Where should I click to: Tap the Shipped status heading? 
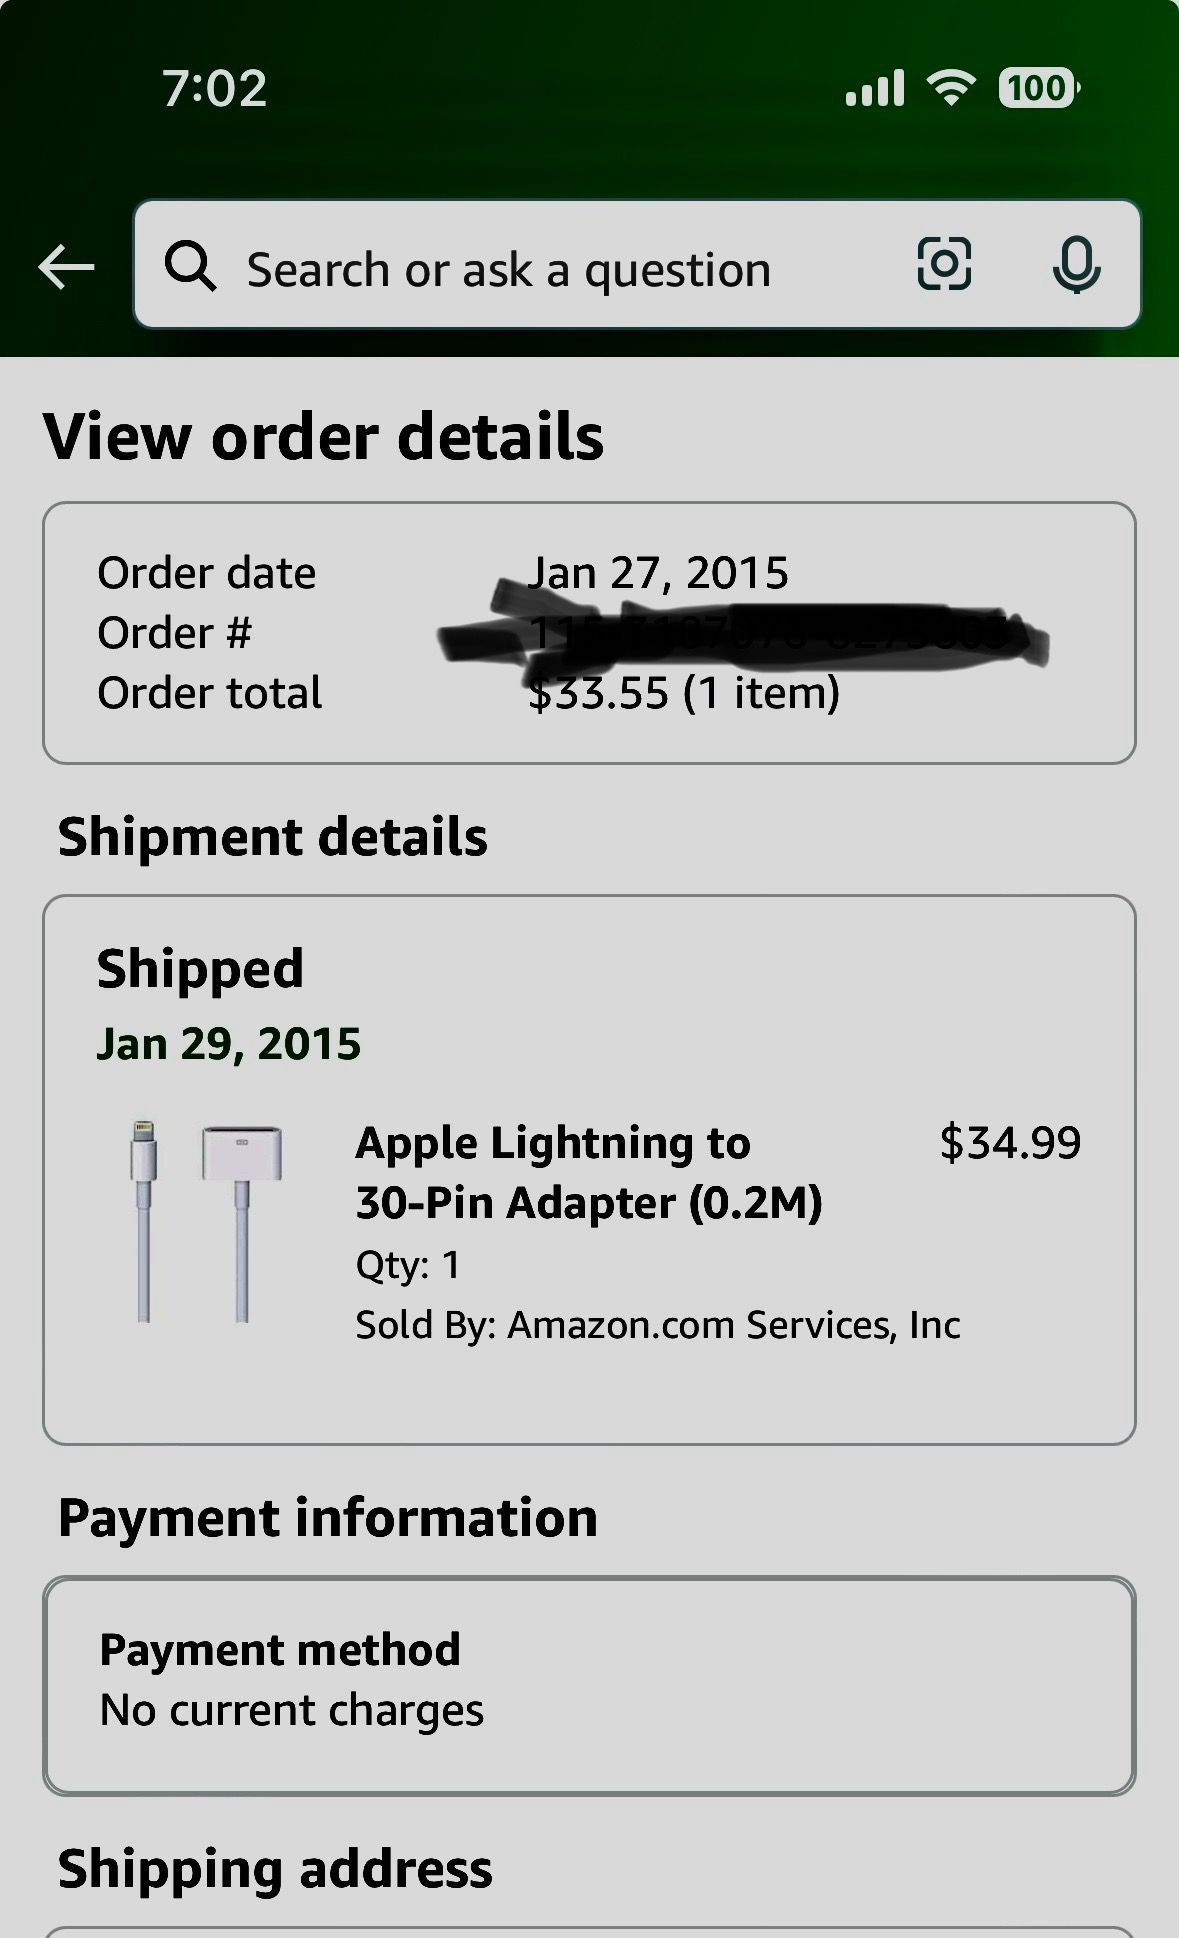point(200,968)
